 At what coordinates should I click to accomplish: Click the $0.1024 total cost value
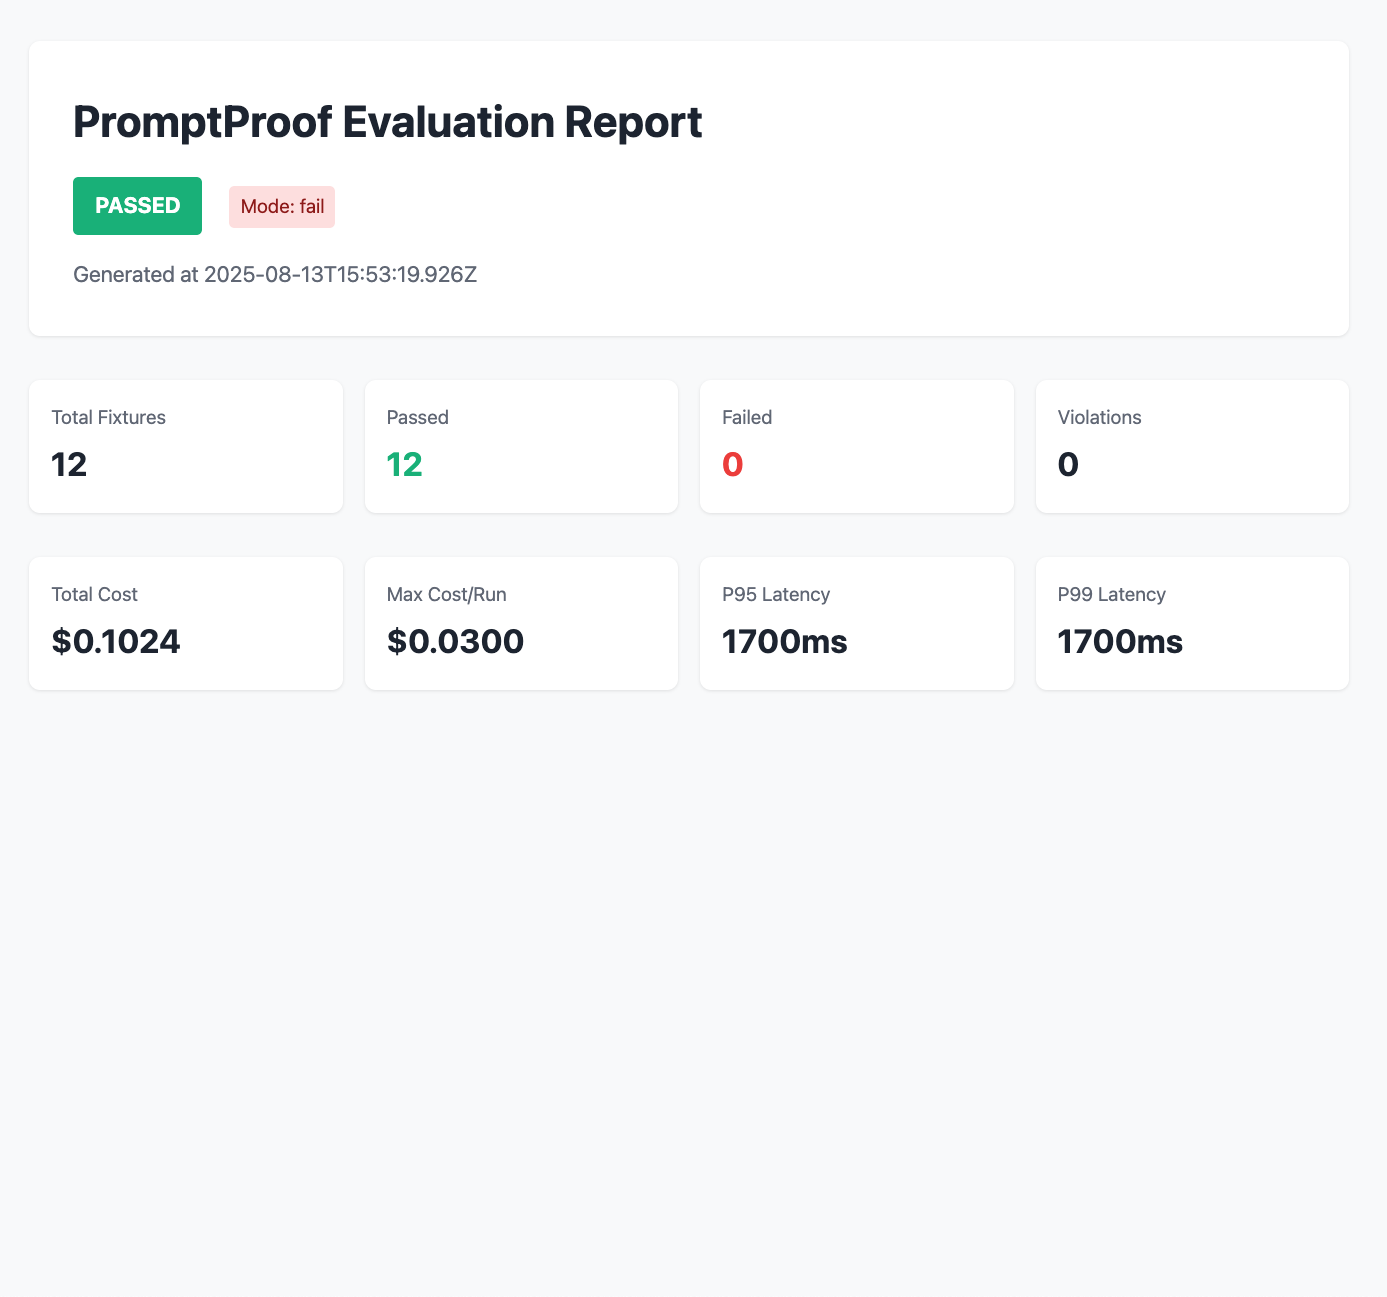[x=116, y=642]
